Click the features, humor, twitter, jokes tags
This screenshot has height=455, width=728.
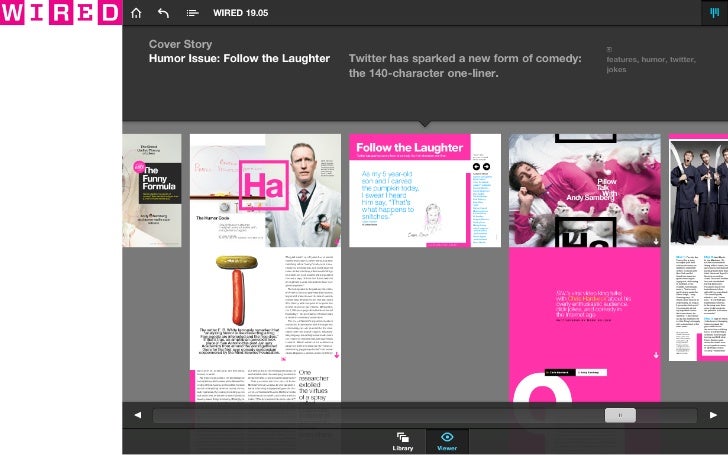click(650, 65)
